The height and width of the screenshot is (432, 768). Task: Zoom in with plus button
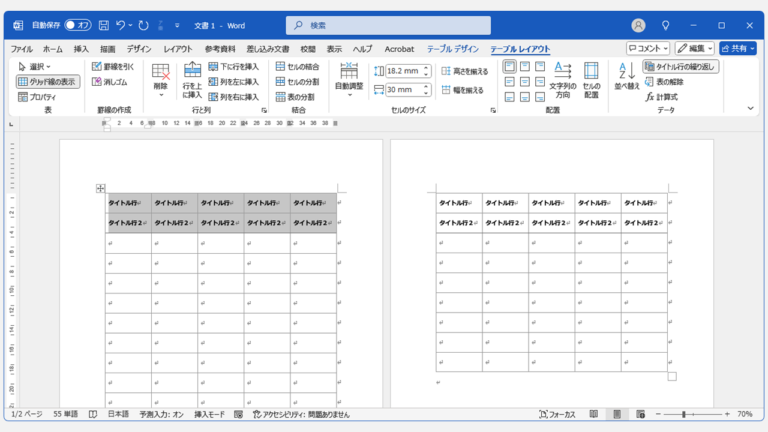(x=727, y=414)
